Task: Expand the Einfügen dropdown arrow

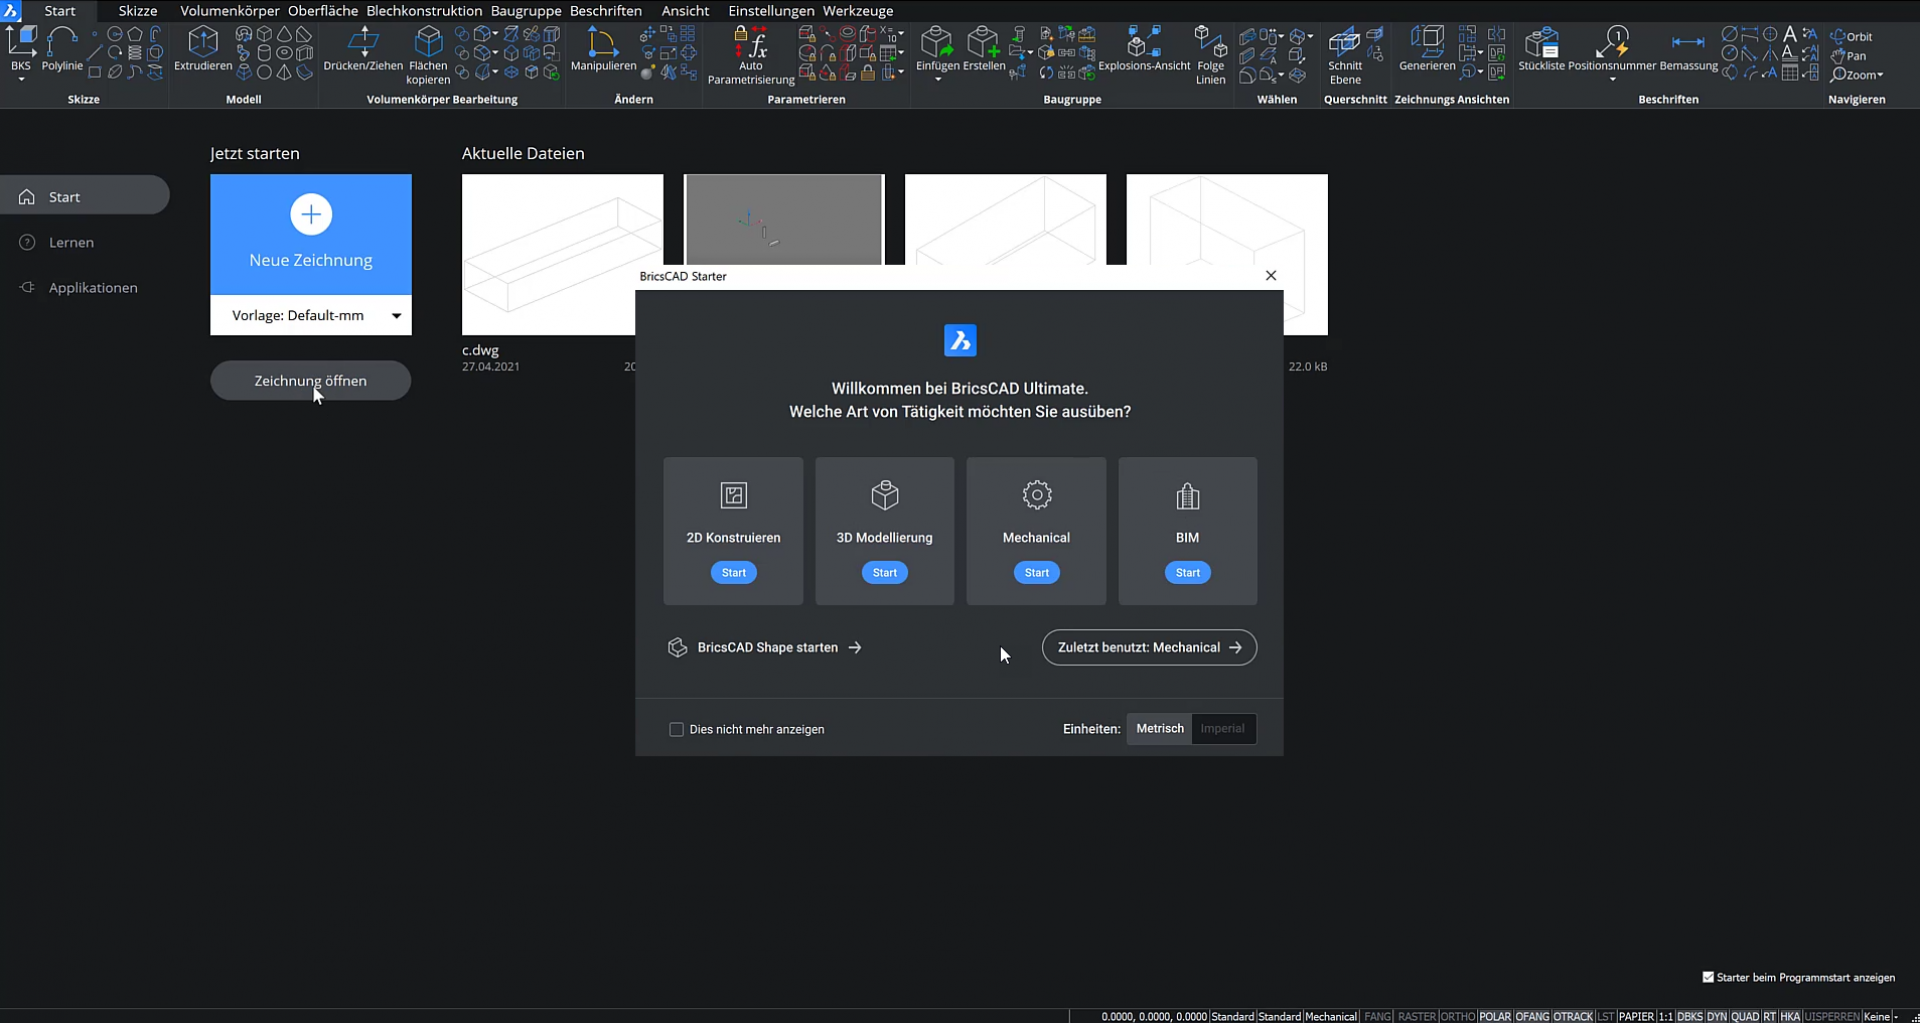Action: point(937,79)
